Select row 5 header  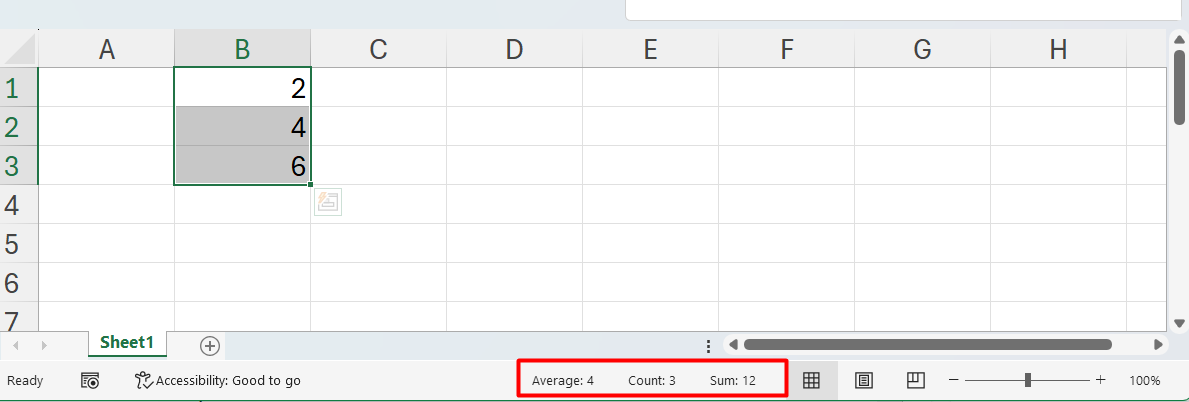tap(19, 243)
